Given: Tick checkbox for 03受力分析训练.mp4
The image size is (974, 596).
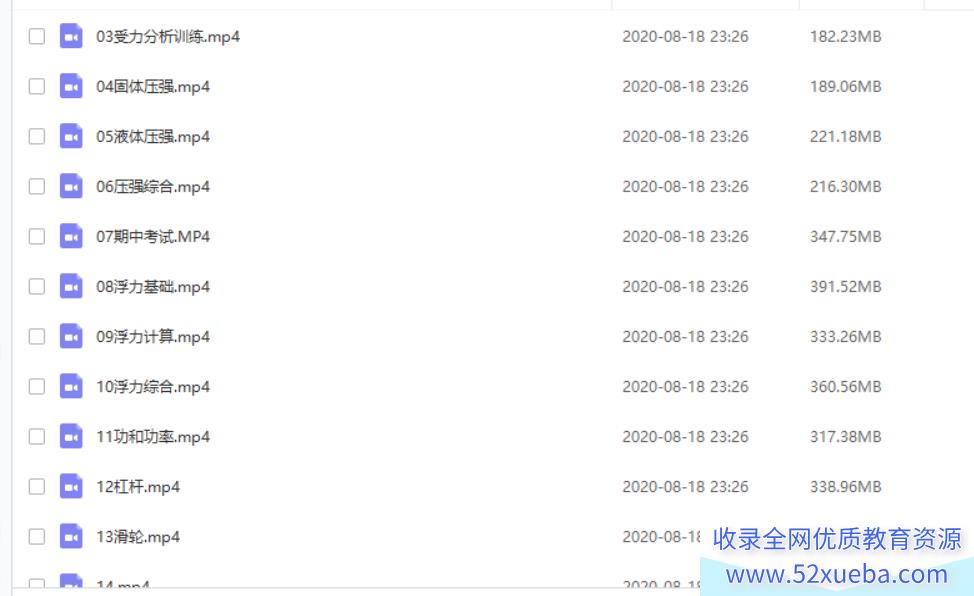Looking at the screenshot, I should pyautogui.click(x=37, y=36).
